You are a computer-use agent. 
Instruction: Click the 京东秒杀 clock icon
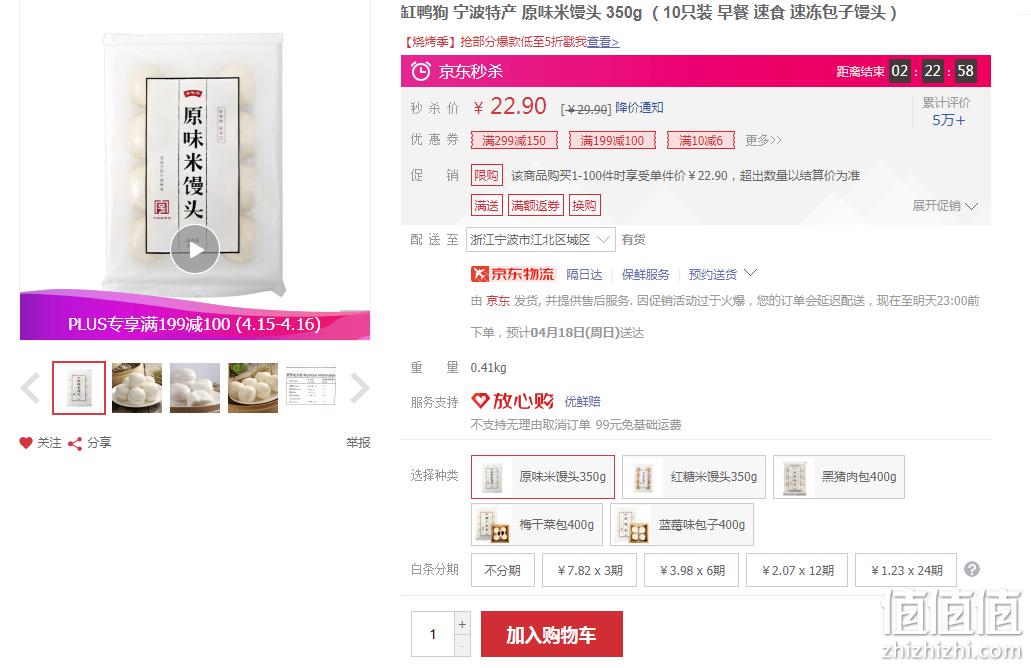421,71
